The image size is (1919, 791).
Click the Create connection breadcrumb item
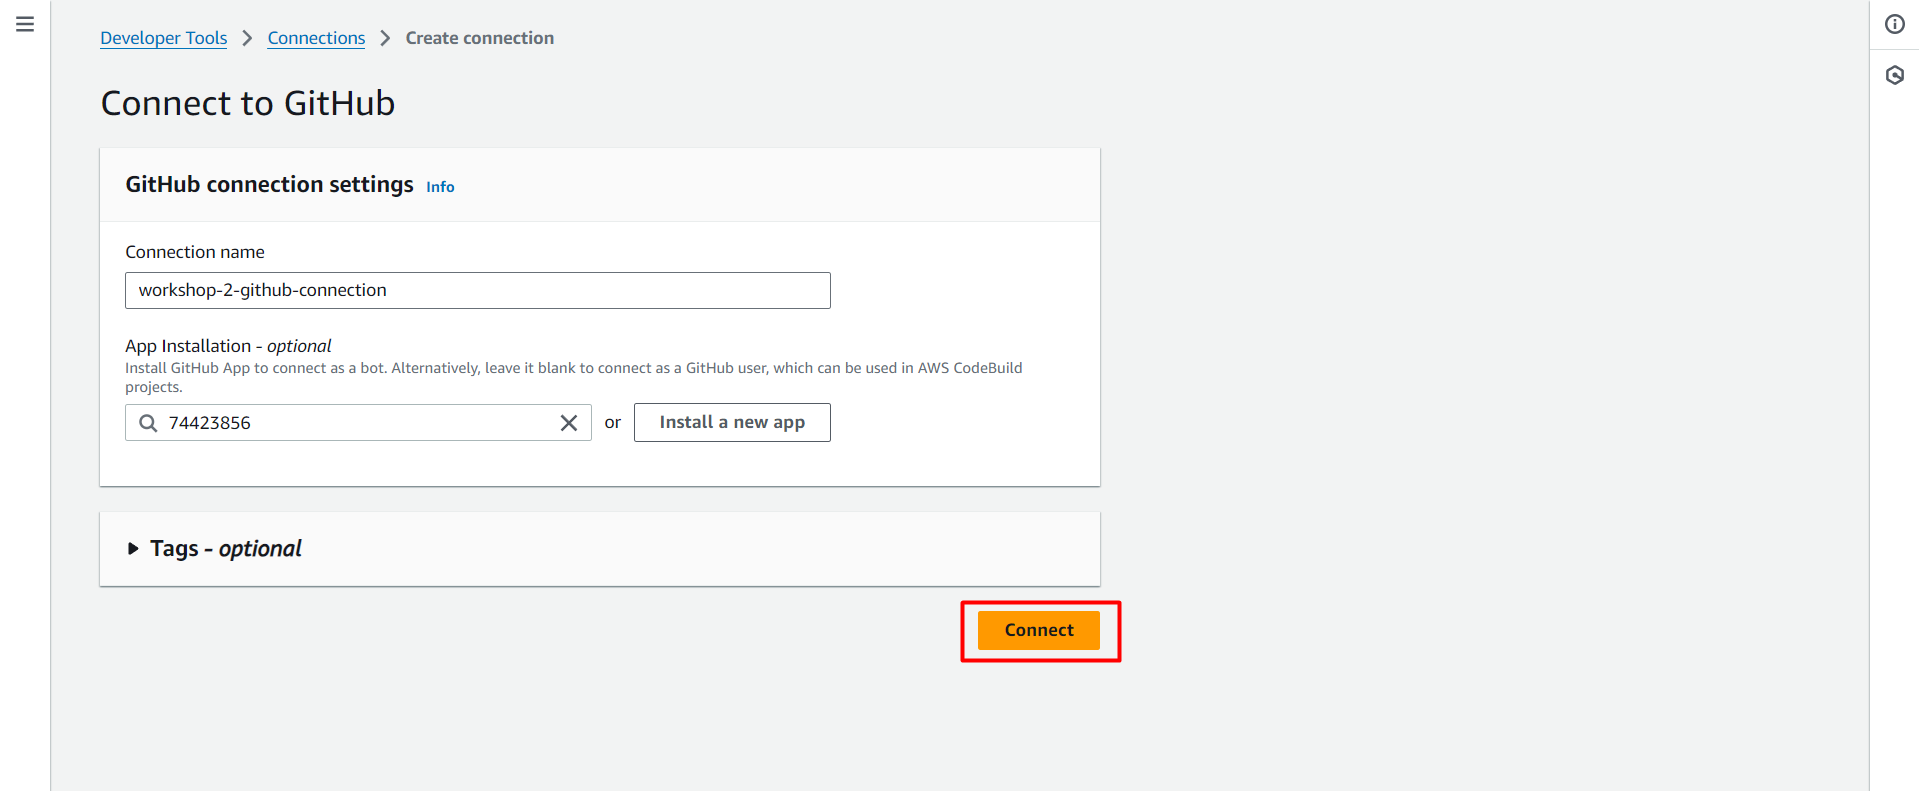point(479,38)
